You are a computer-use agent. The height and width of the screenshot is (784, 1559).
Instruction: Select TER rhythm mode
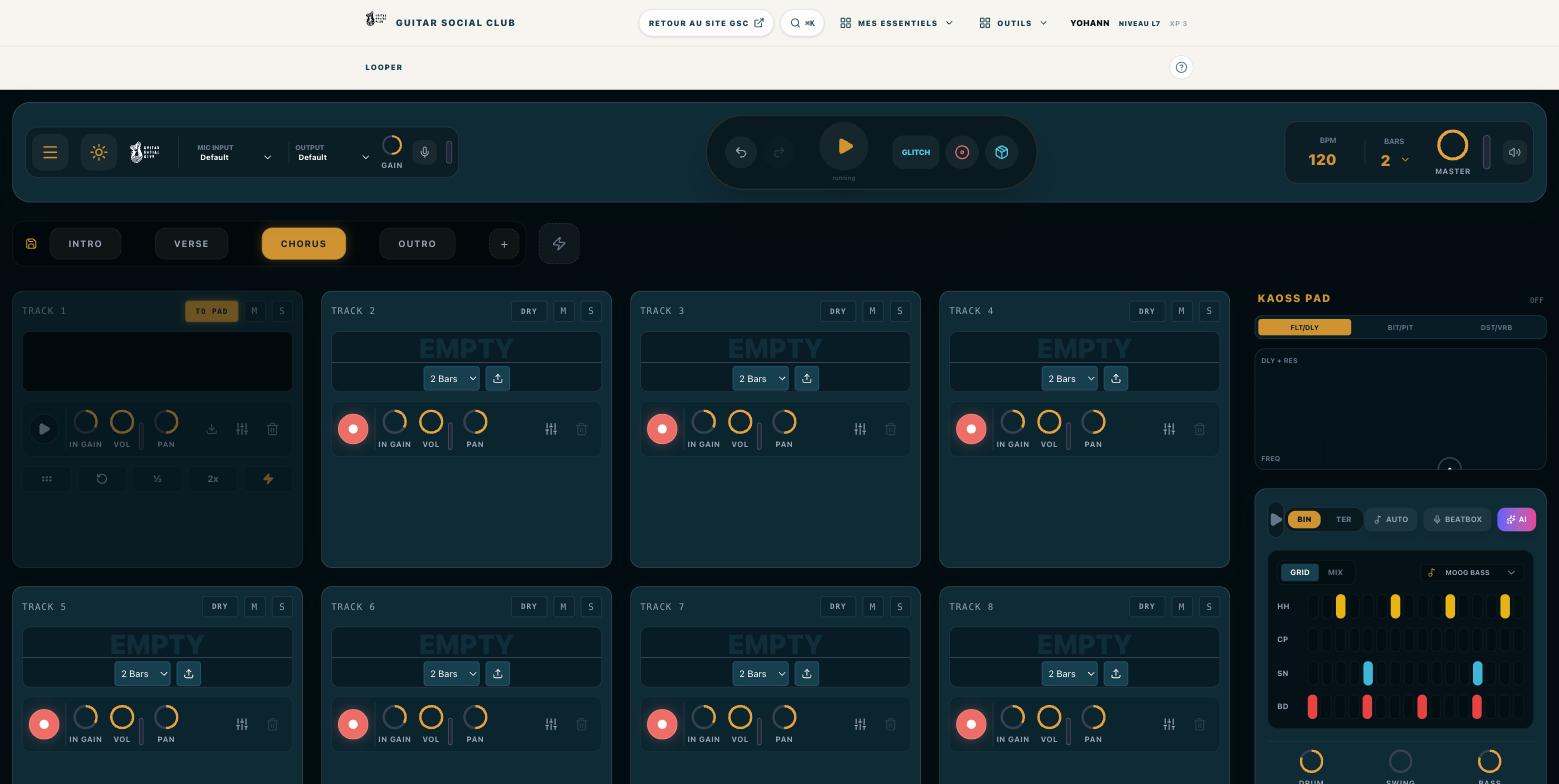tap(1343, 519)
